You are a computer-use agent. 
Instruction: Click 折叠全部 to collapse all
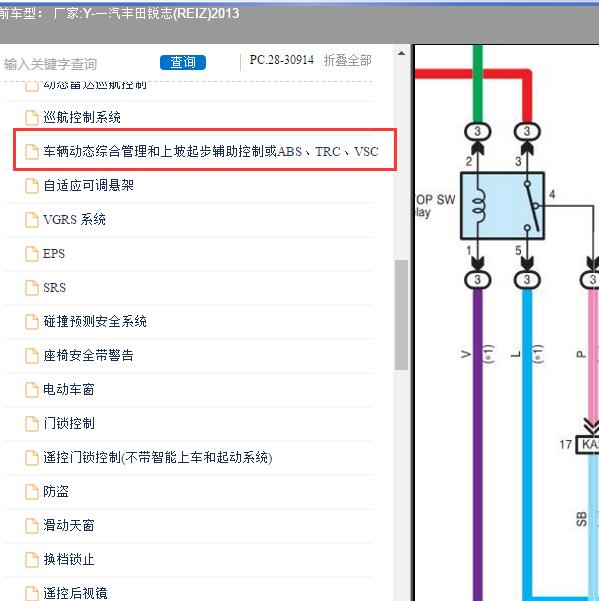click(x=348, y=60)
